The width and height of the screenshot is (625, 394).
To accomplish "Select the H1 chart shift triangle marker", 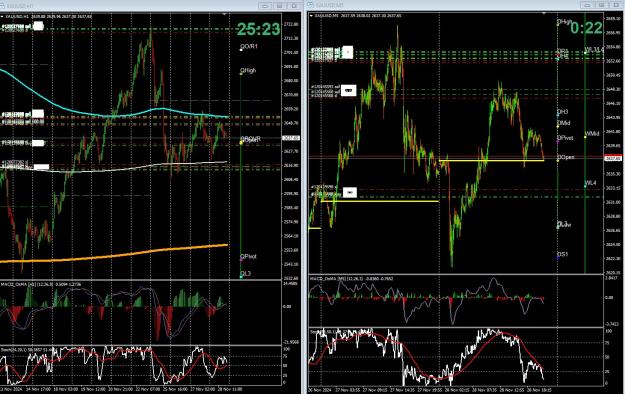I will click(224, 14).
